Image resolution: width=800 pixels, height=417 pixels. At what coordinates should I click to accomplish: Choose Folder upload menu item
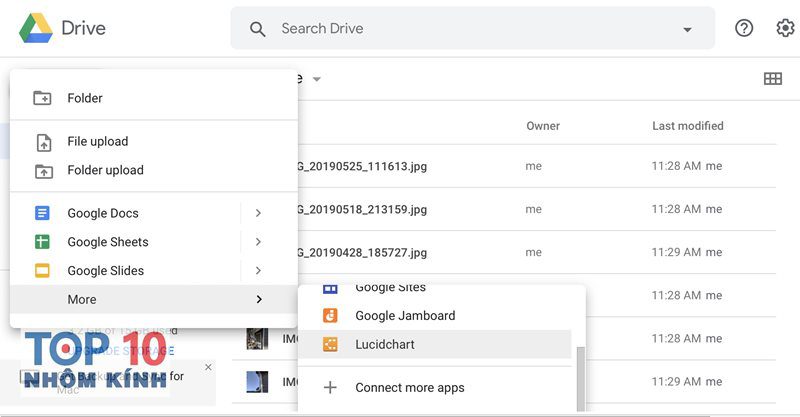(x=154, y=170)
